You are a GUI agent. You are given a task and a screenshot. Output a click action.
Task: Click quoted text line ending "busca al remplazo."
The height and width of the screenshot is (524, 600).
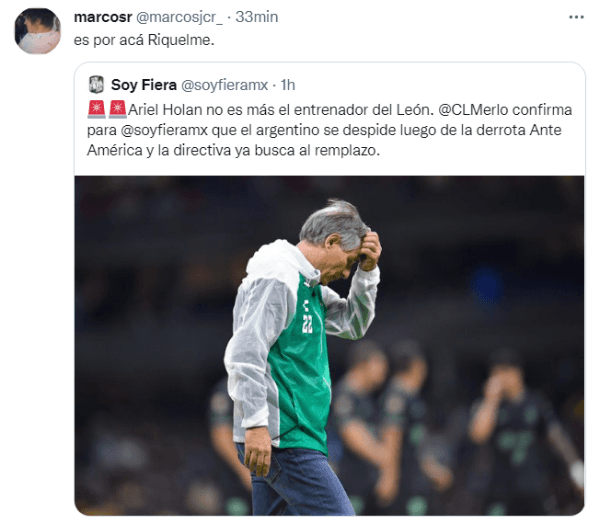click(230, 150)
